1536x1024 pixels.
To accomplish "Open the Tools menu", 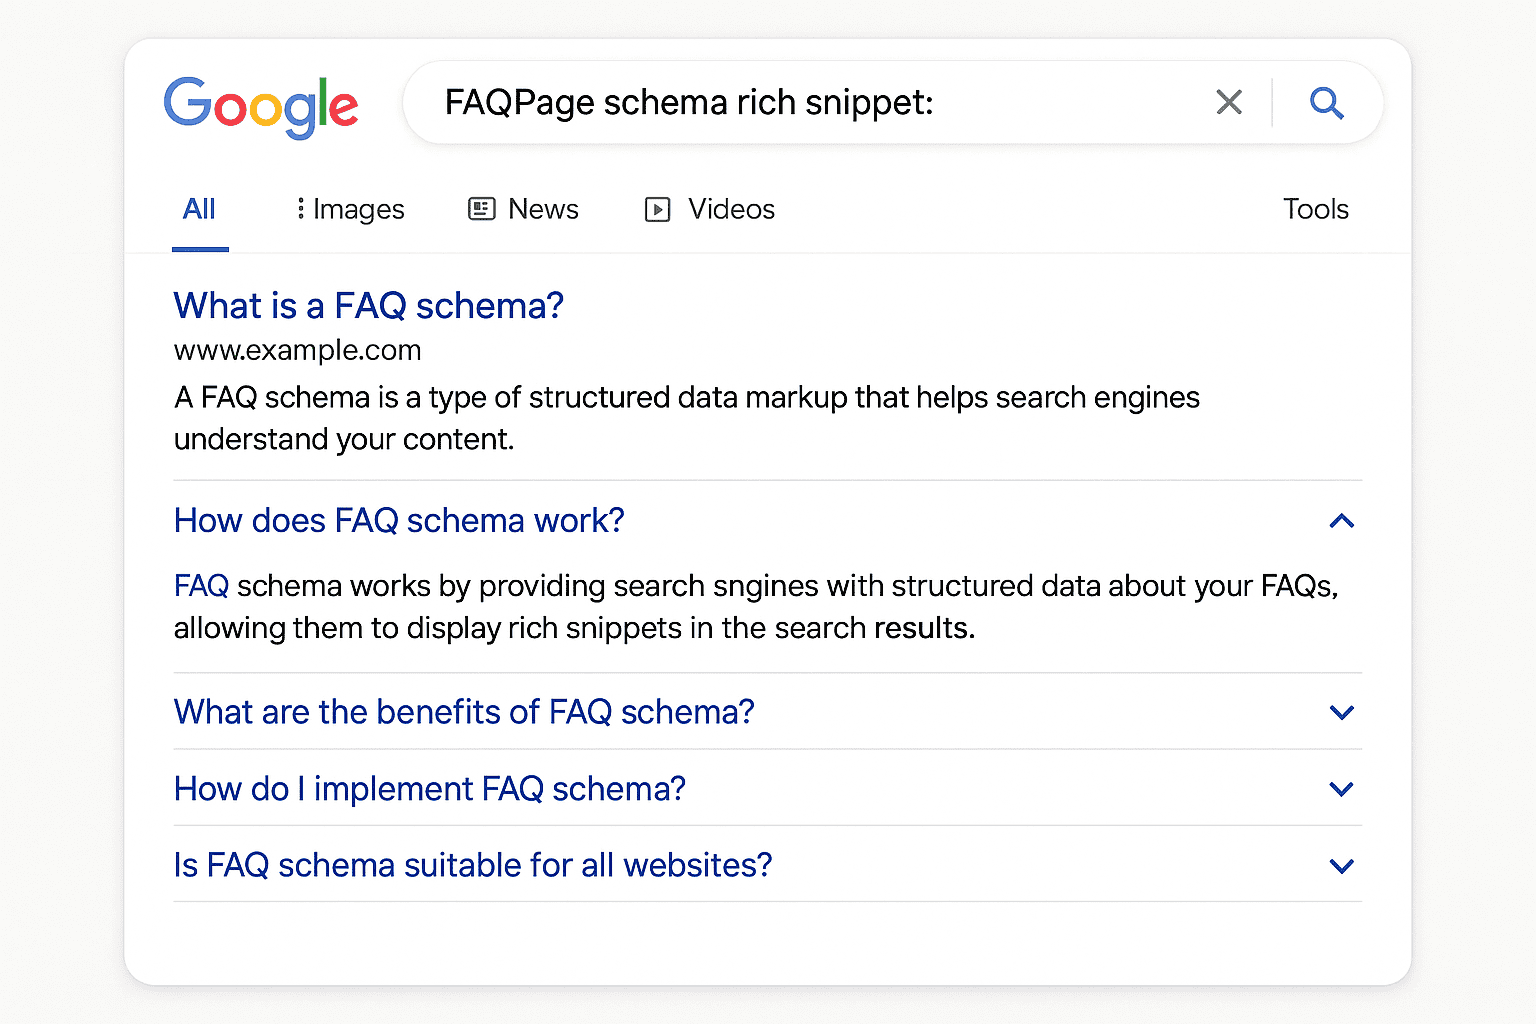I will (x=1315, y=209).
